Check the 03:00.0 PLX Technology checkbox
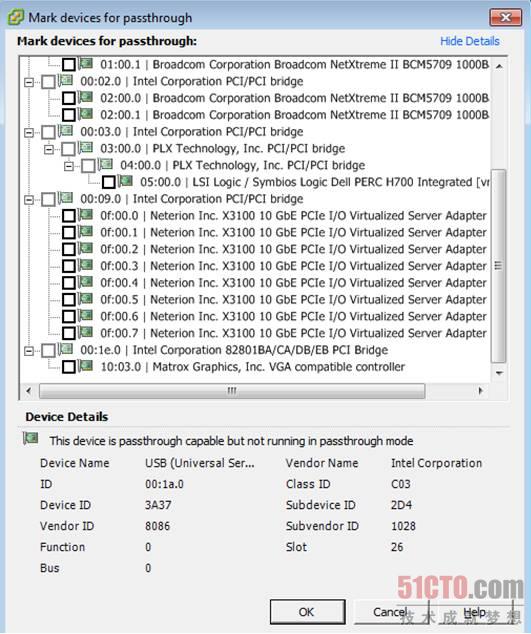This screenshot has height=634, width=531. [x=68, y=149]
